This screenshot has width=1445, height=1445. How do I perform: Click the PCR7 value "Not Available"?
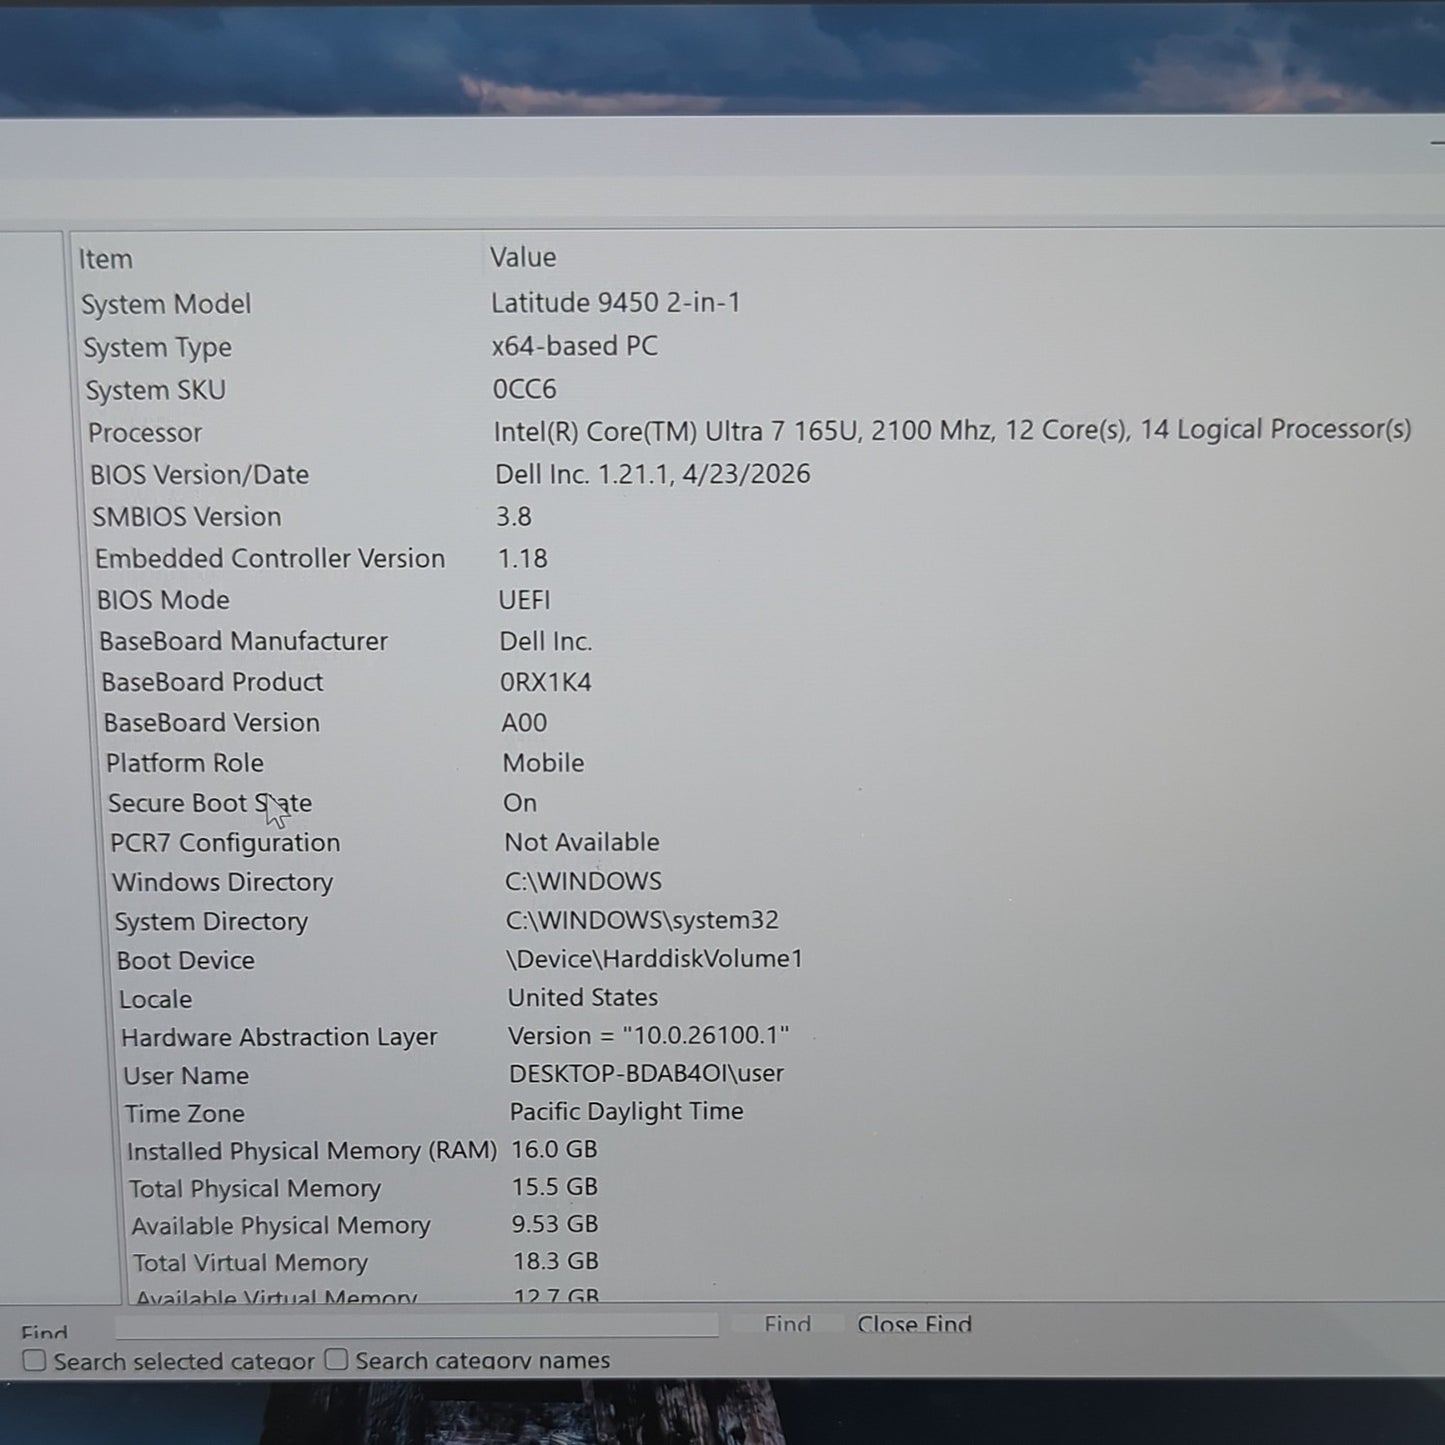pyautogui.click(x=582, y=842)
